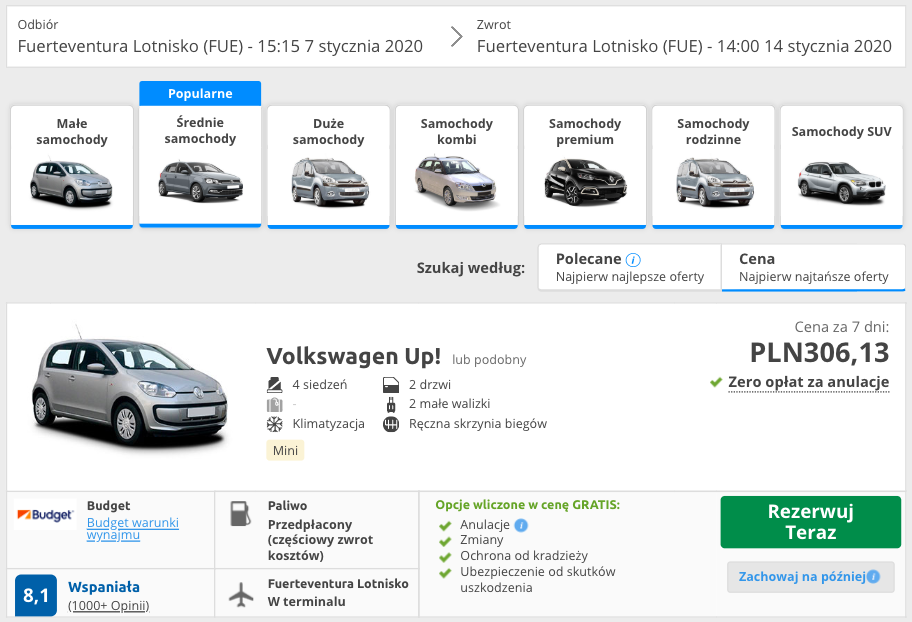The height and width of the screenshot is (622, 912).
Task: Open Budget warunki wynajmu link
Action: pyautogui.click(x=133, y=528)
